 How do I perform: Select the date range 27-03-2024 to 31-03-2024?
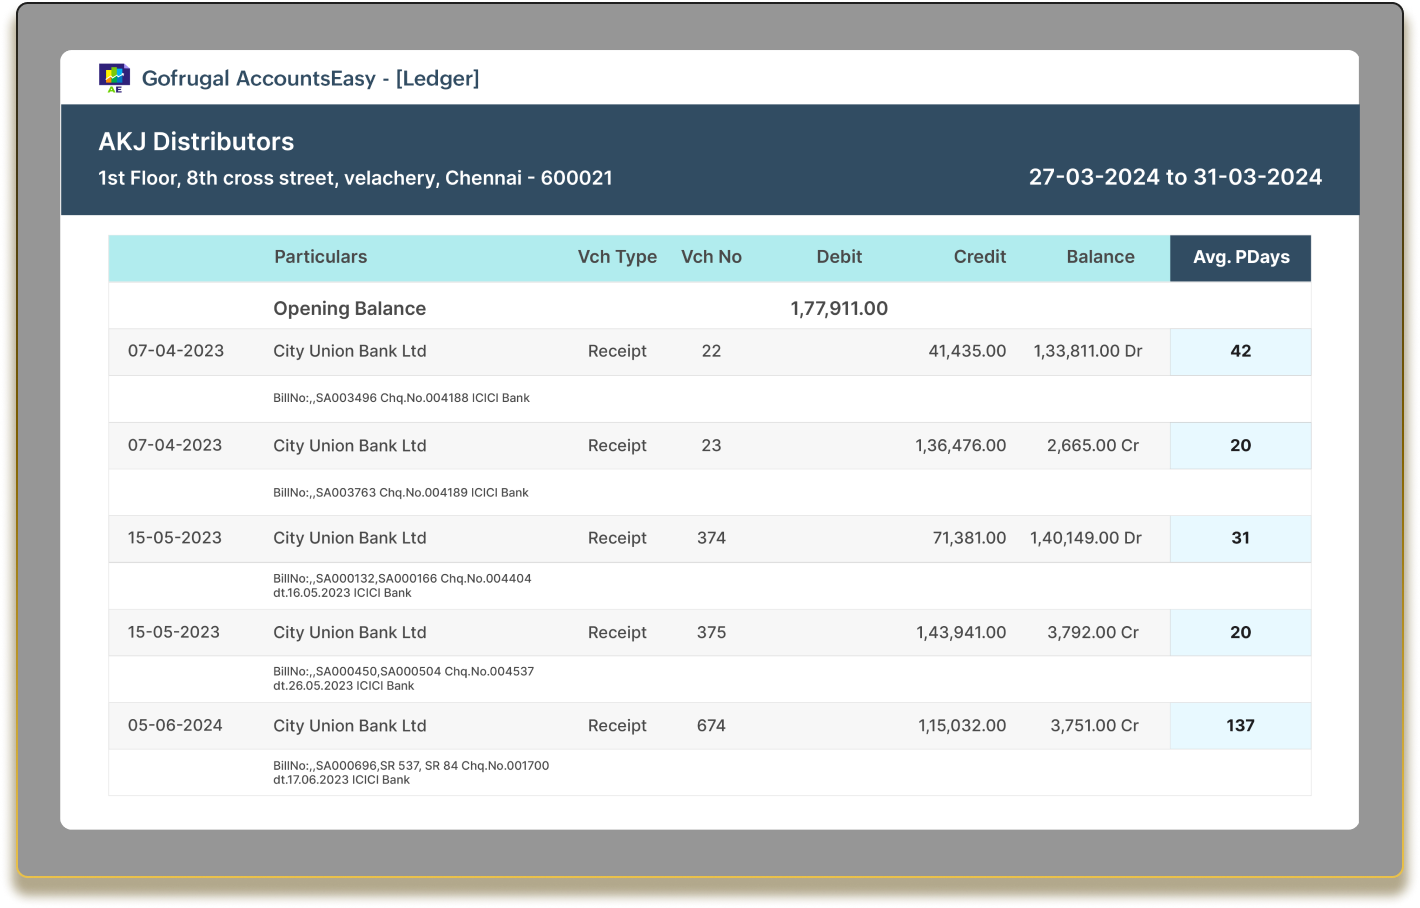click(1176, 177)
